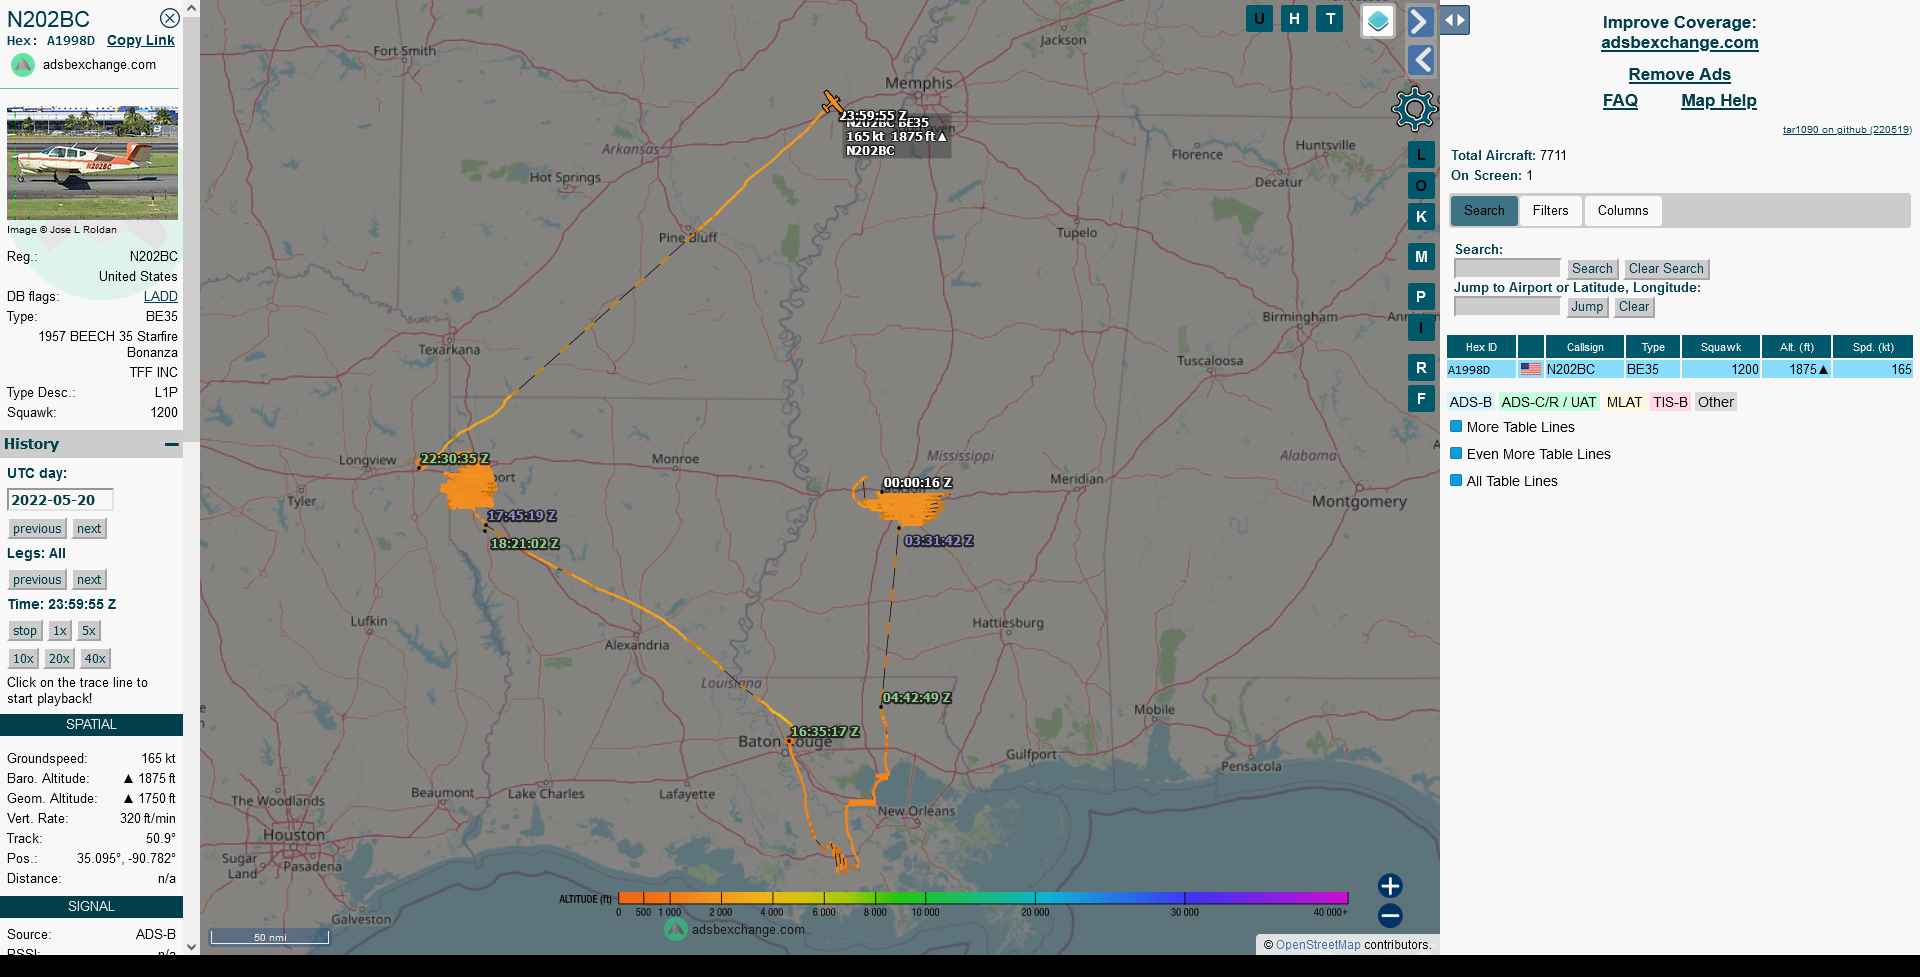Image resolution: width=1920 pixels, height=977 pixels.
Task: Click the I map option button
Action: 1421,327
